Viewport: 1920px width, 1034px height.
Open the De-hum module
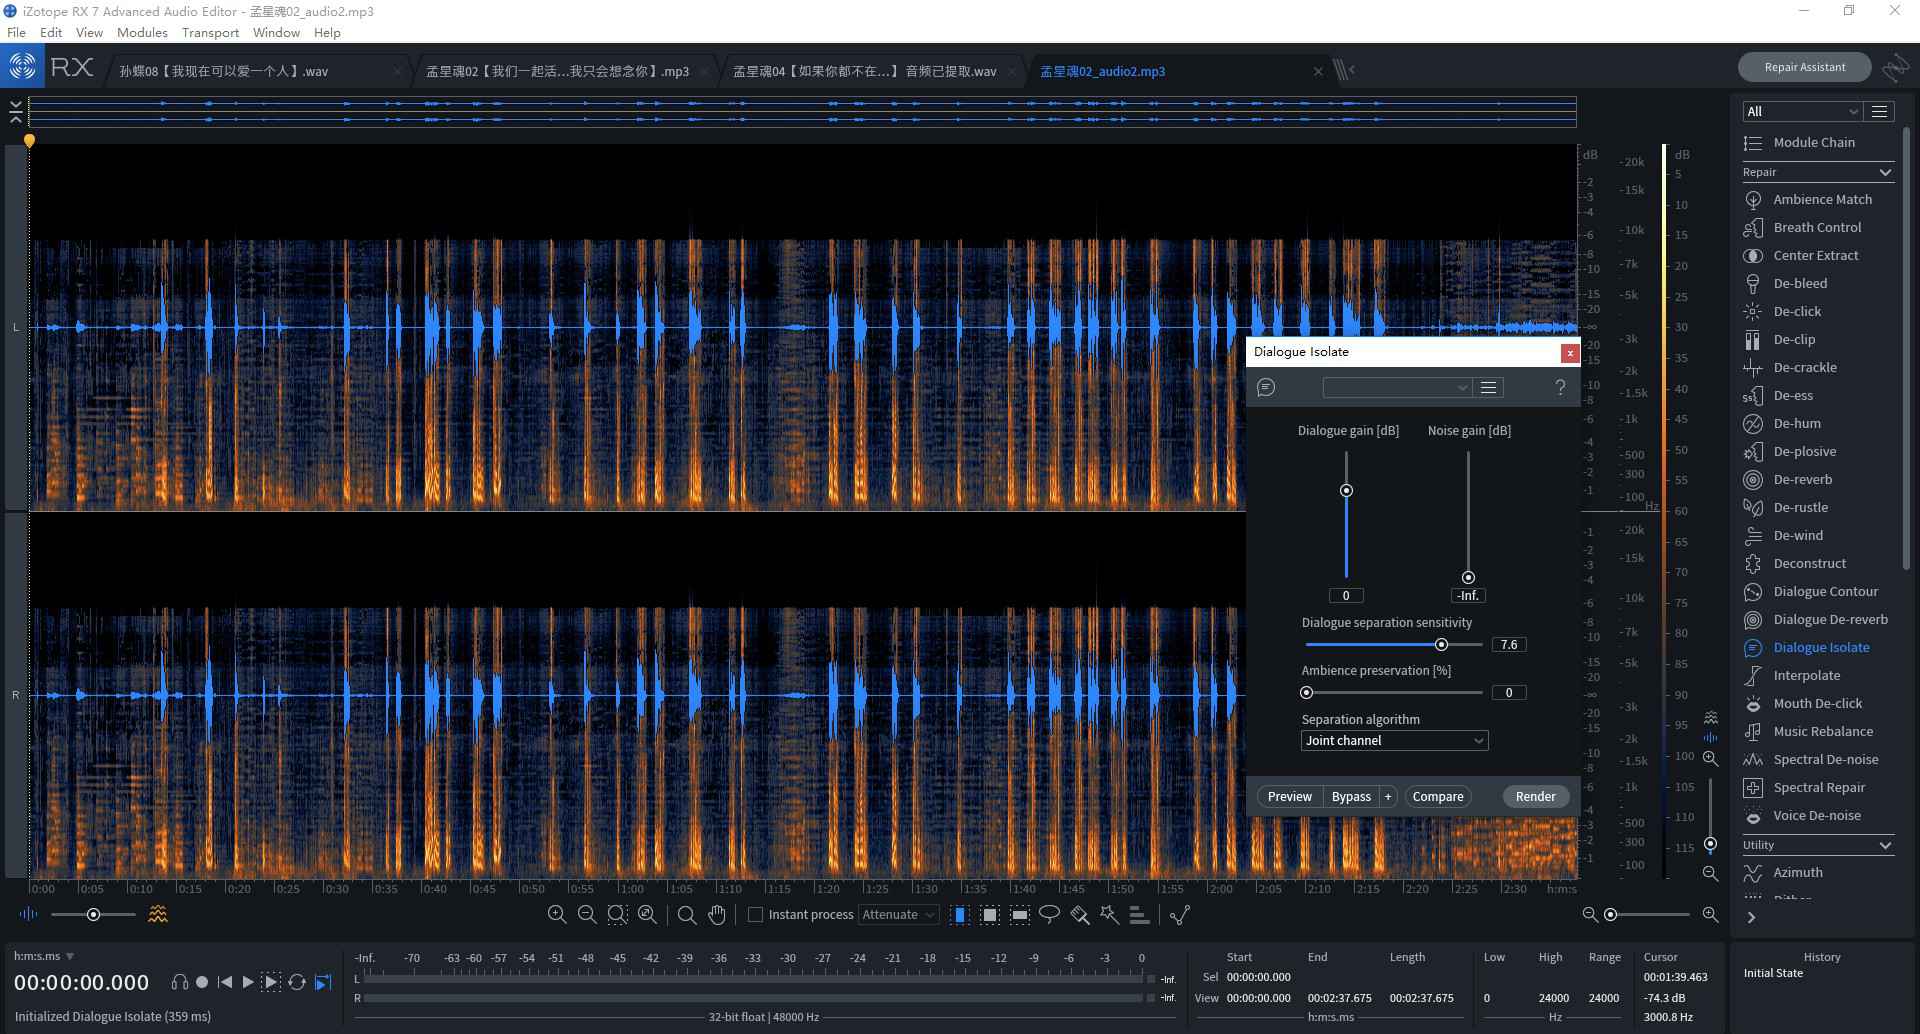click(x=1796, y=423)
